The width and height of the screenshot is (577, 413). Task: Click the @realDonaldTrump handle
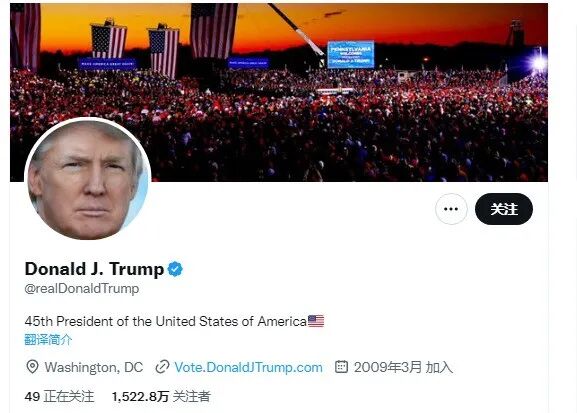click(82, 289)
